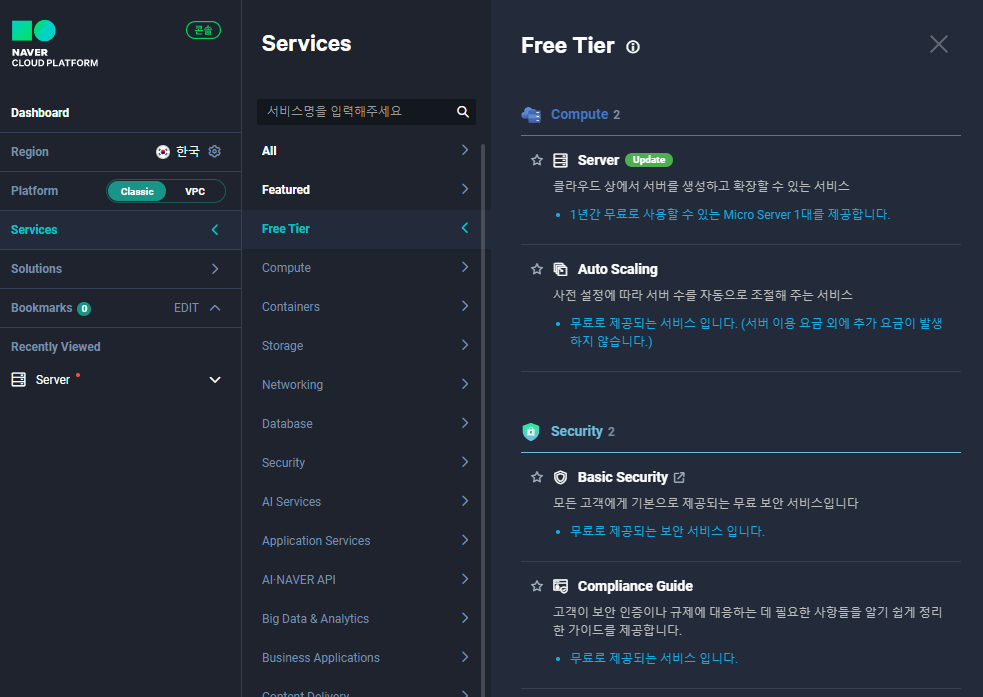Switch platform to VPC
983x697 pixels.
pos(195,191)
